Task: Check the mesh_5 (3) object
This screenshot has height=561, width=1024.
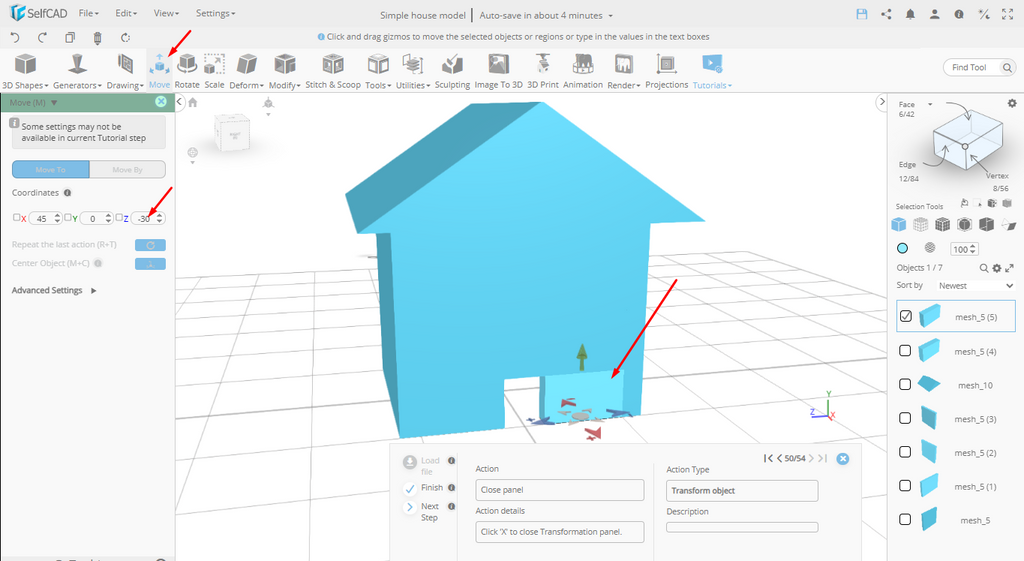Action: tap(905, 418)
